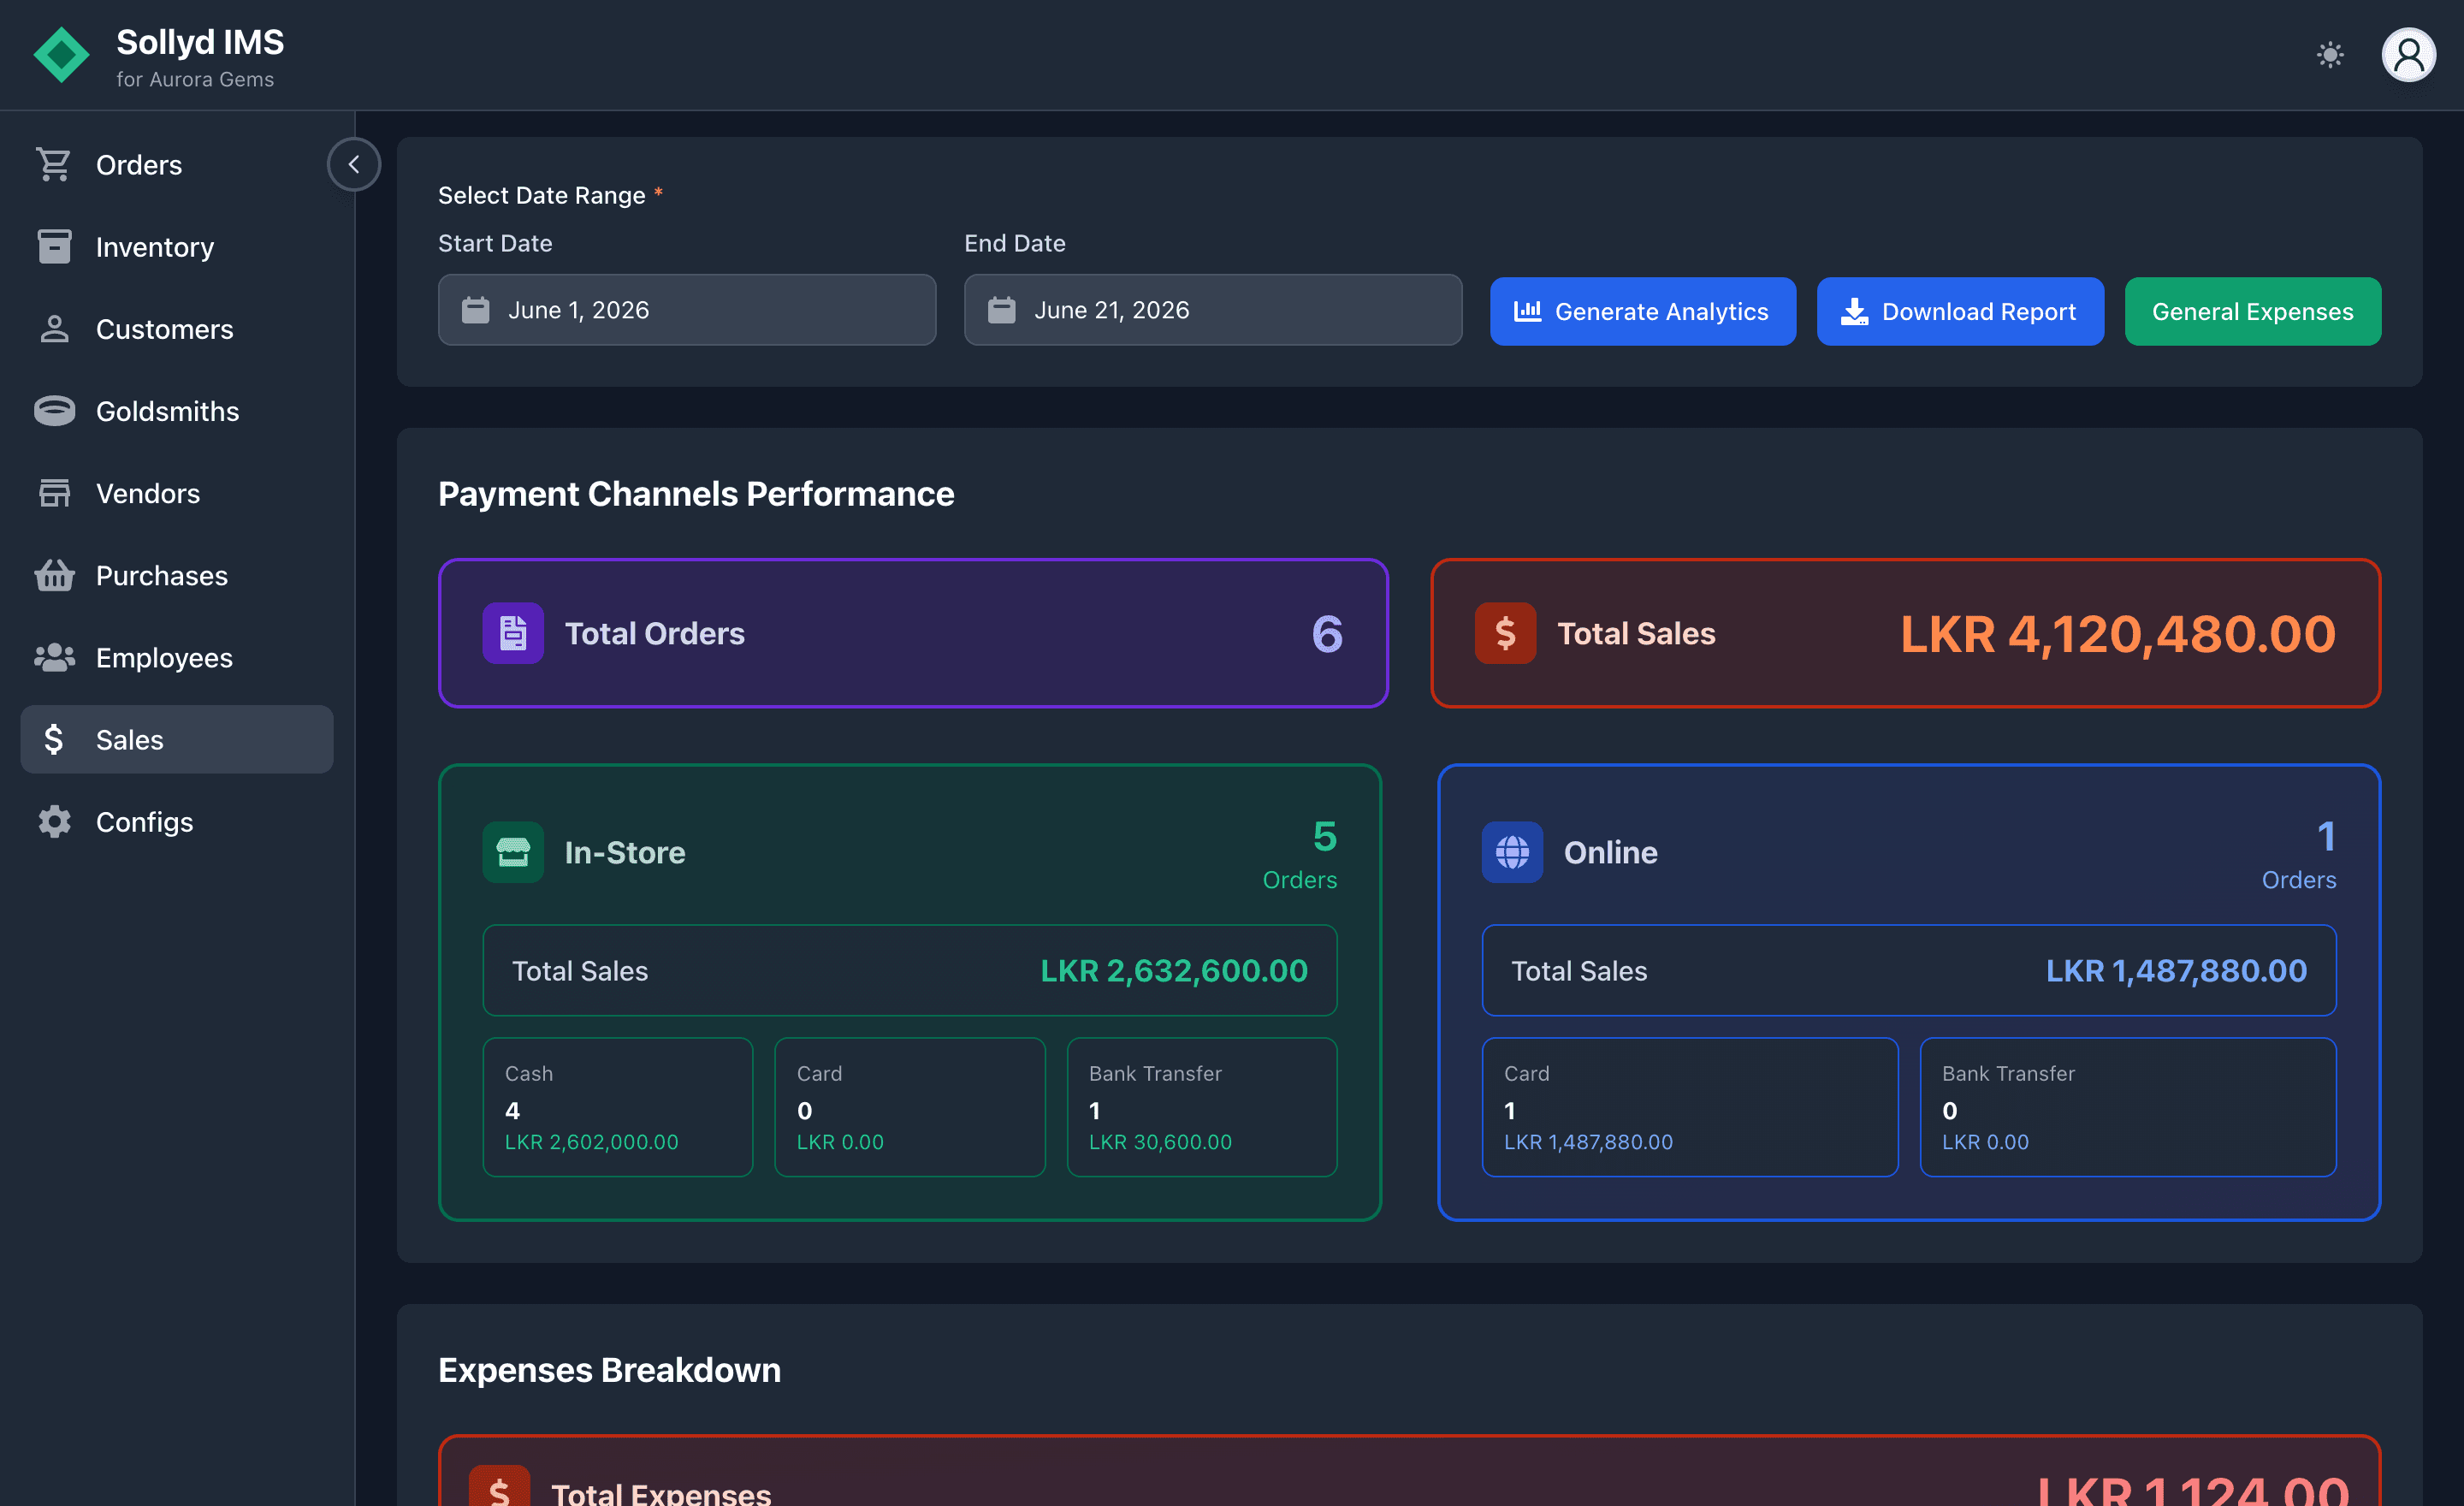Click the Total Orders value 6
Screen dimensions: 2464x1506
tap(1327, 634)
